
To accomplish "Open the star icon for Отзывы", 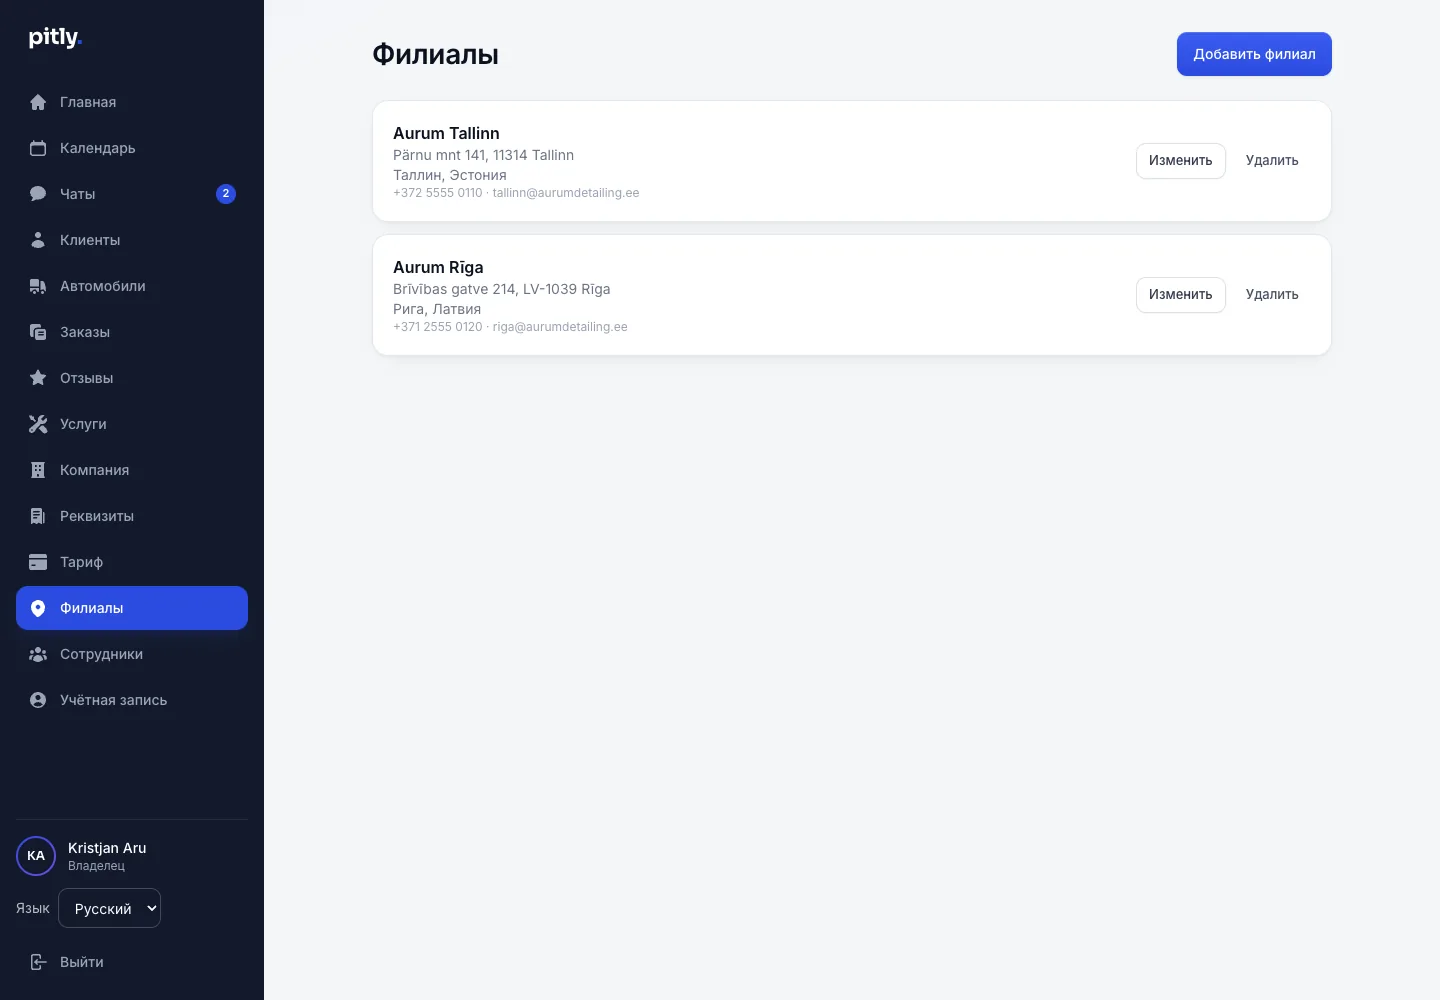I will pos(38,378).
